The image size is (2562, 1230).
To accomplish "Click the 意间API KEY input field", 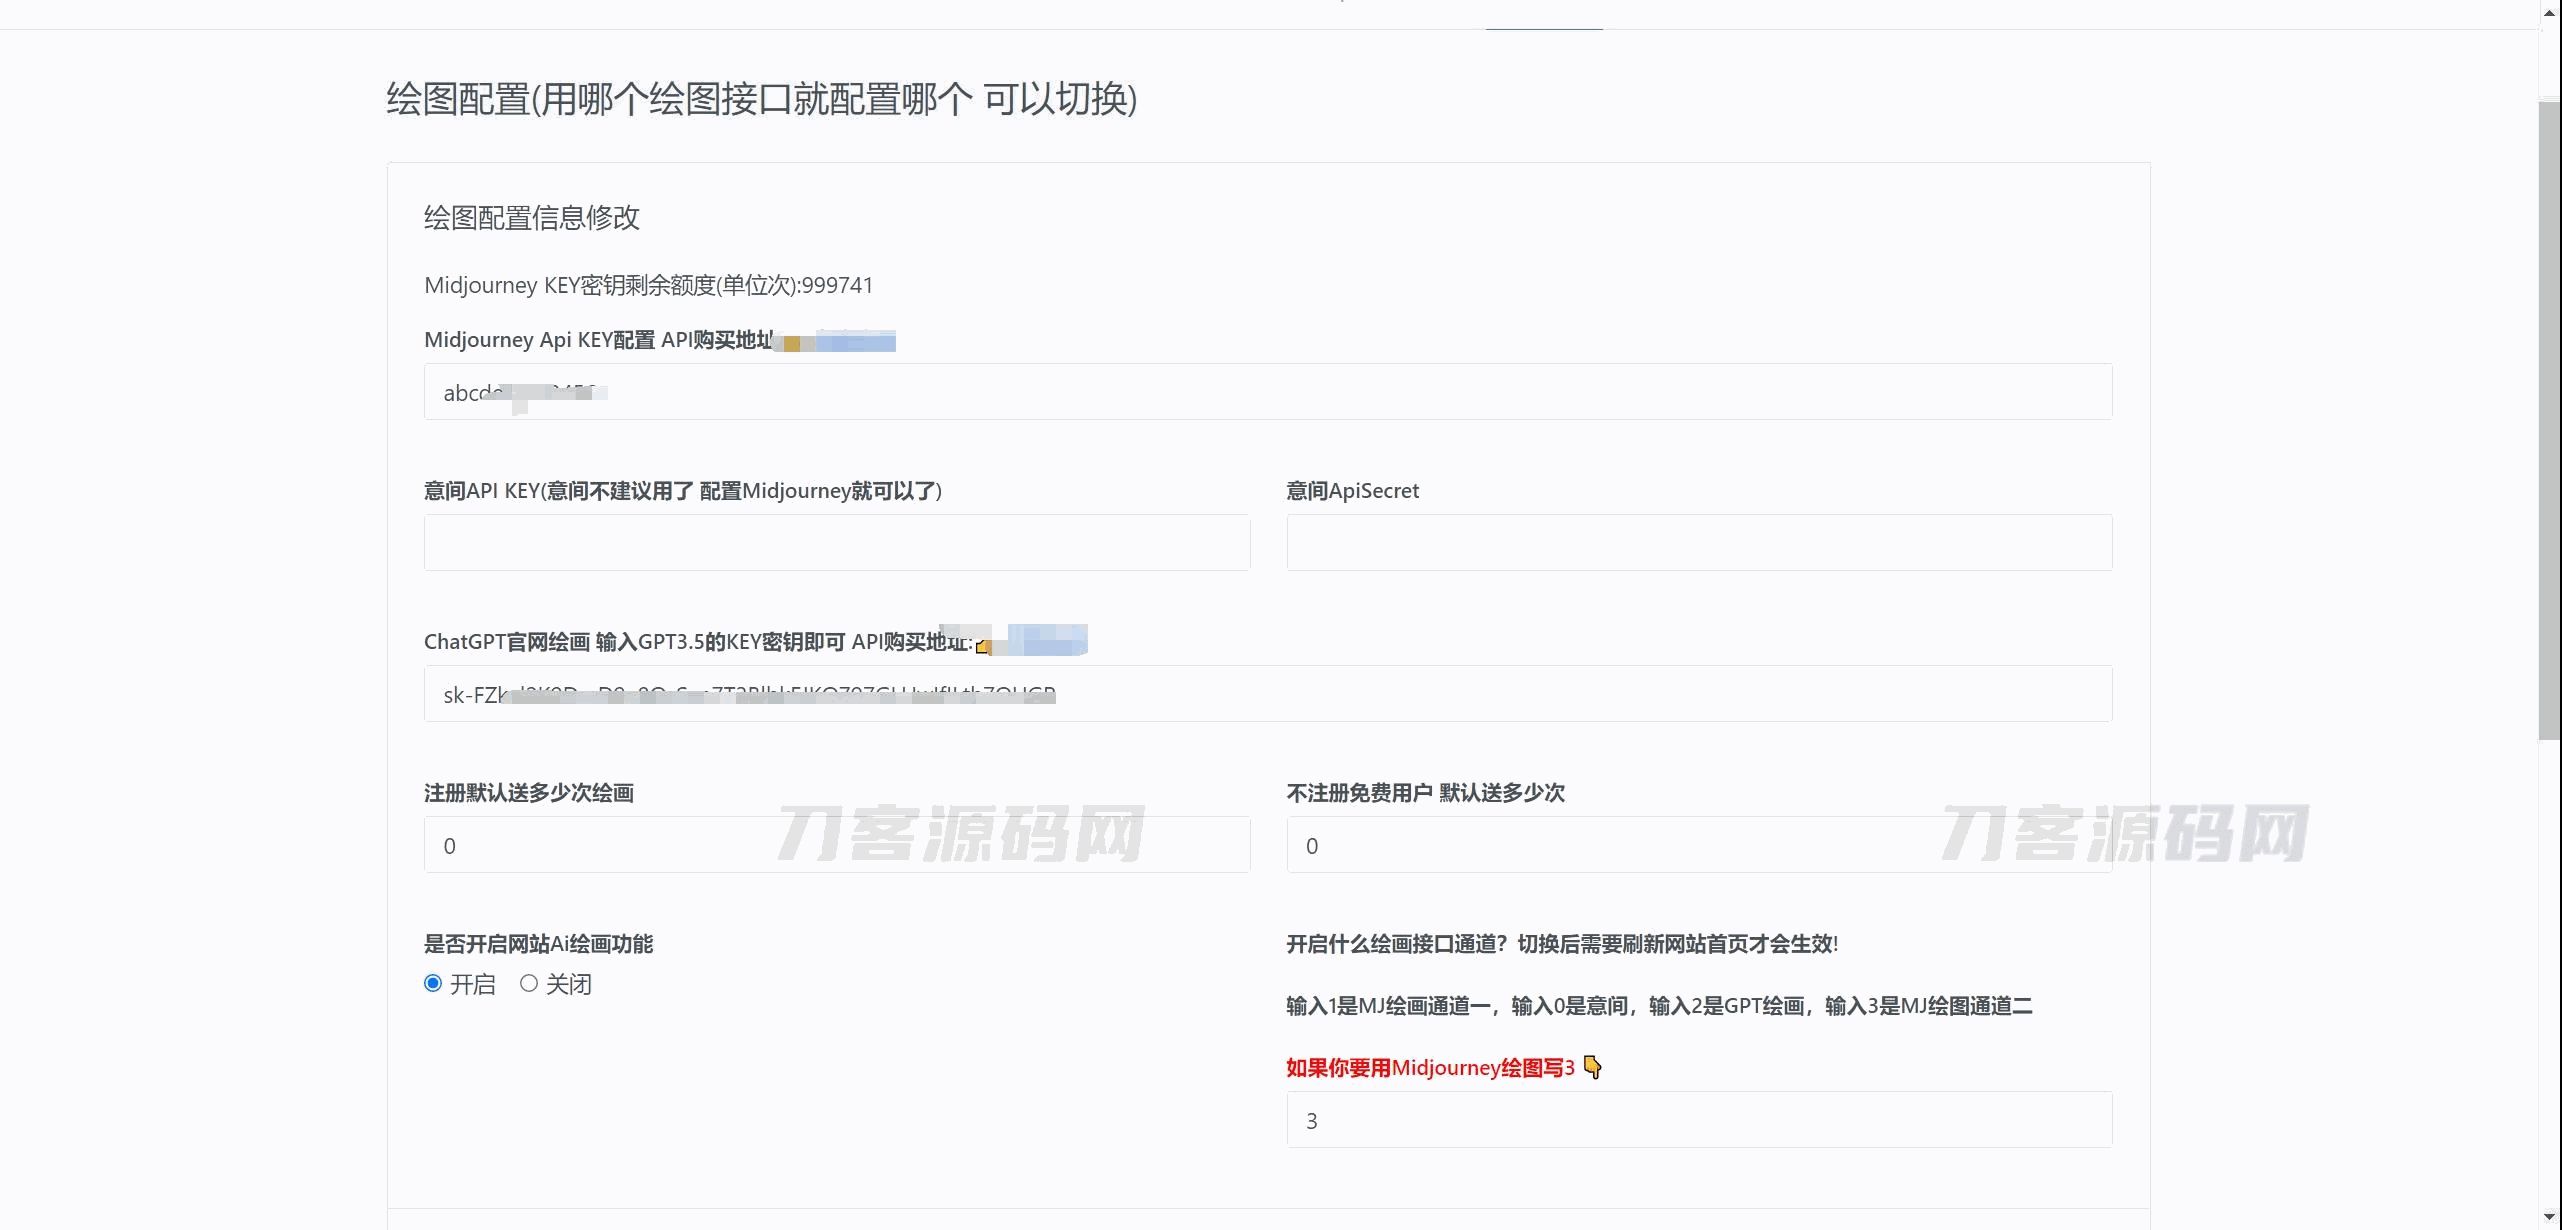I will (836, 543).
